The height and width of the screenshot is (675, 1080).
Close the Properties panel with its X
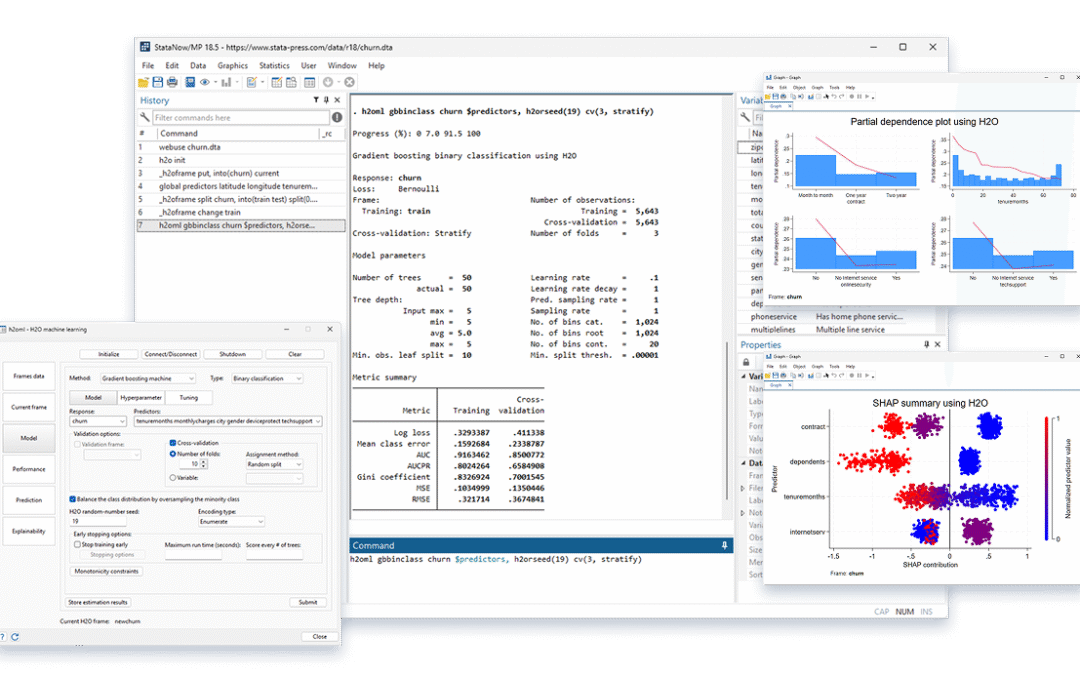coord(937,344)
